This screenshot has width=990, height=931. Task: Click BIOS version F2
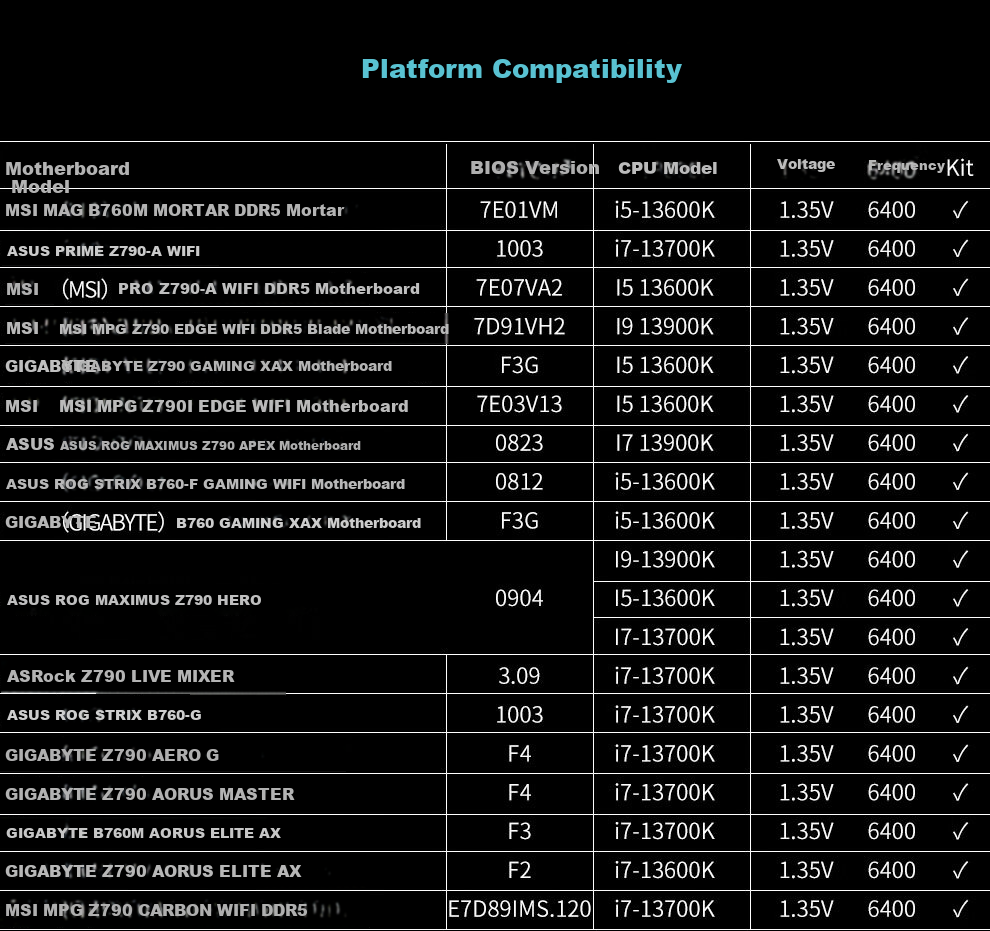(519, 870)
